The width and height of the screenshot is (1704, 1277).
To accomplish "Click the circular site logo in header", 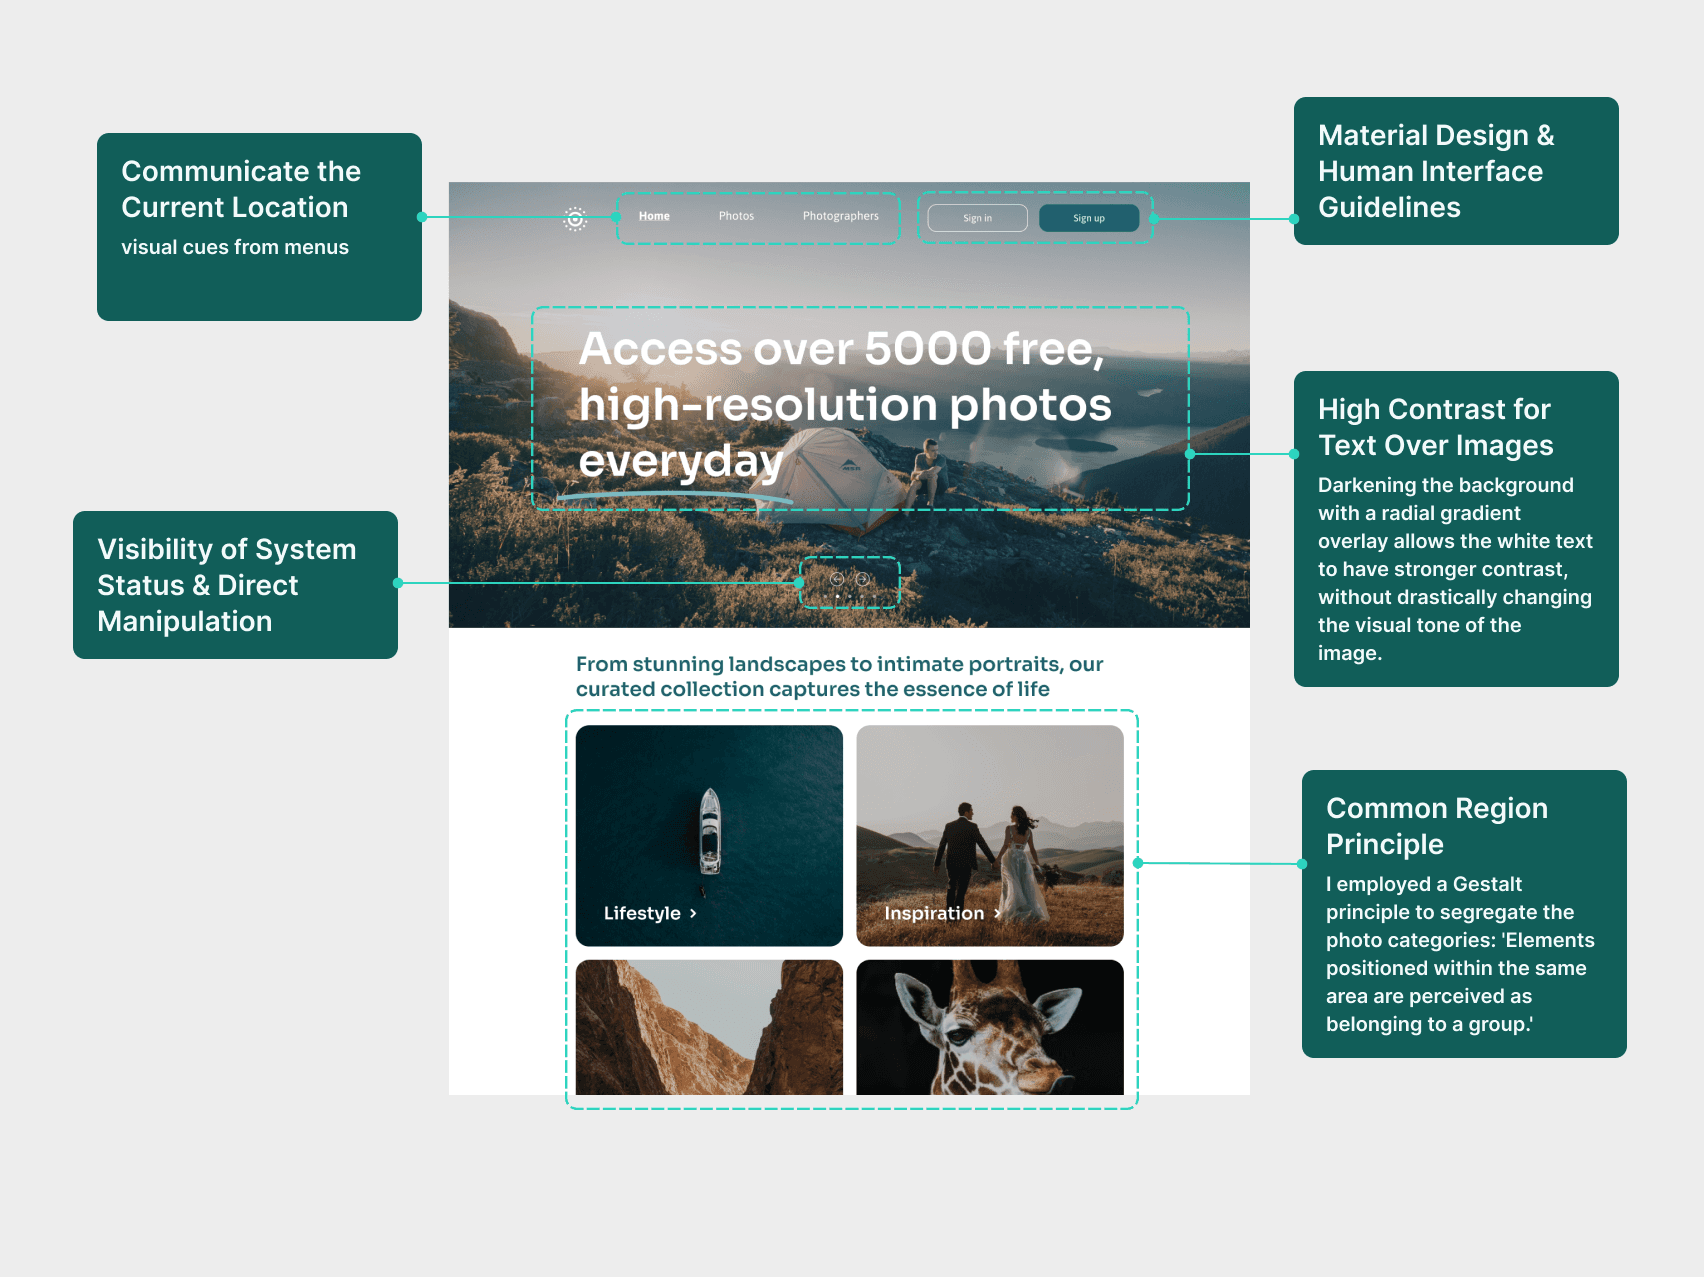I will click(575, 219).
